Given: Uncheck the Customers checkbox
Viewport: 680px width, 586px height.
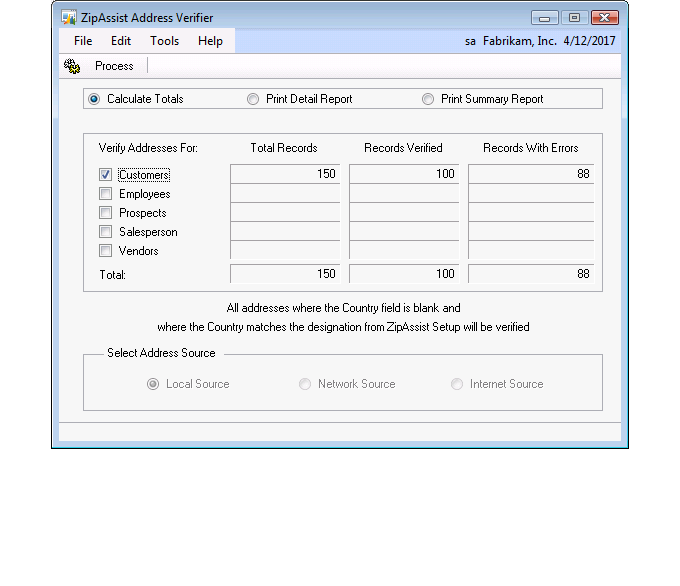Looking at the screenshot, I should click(x=105, y=174).
